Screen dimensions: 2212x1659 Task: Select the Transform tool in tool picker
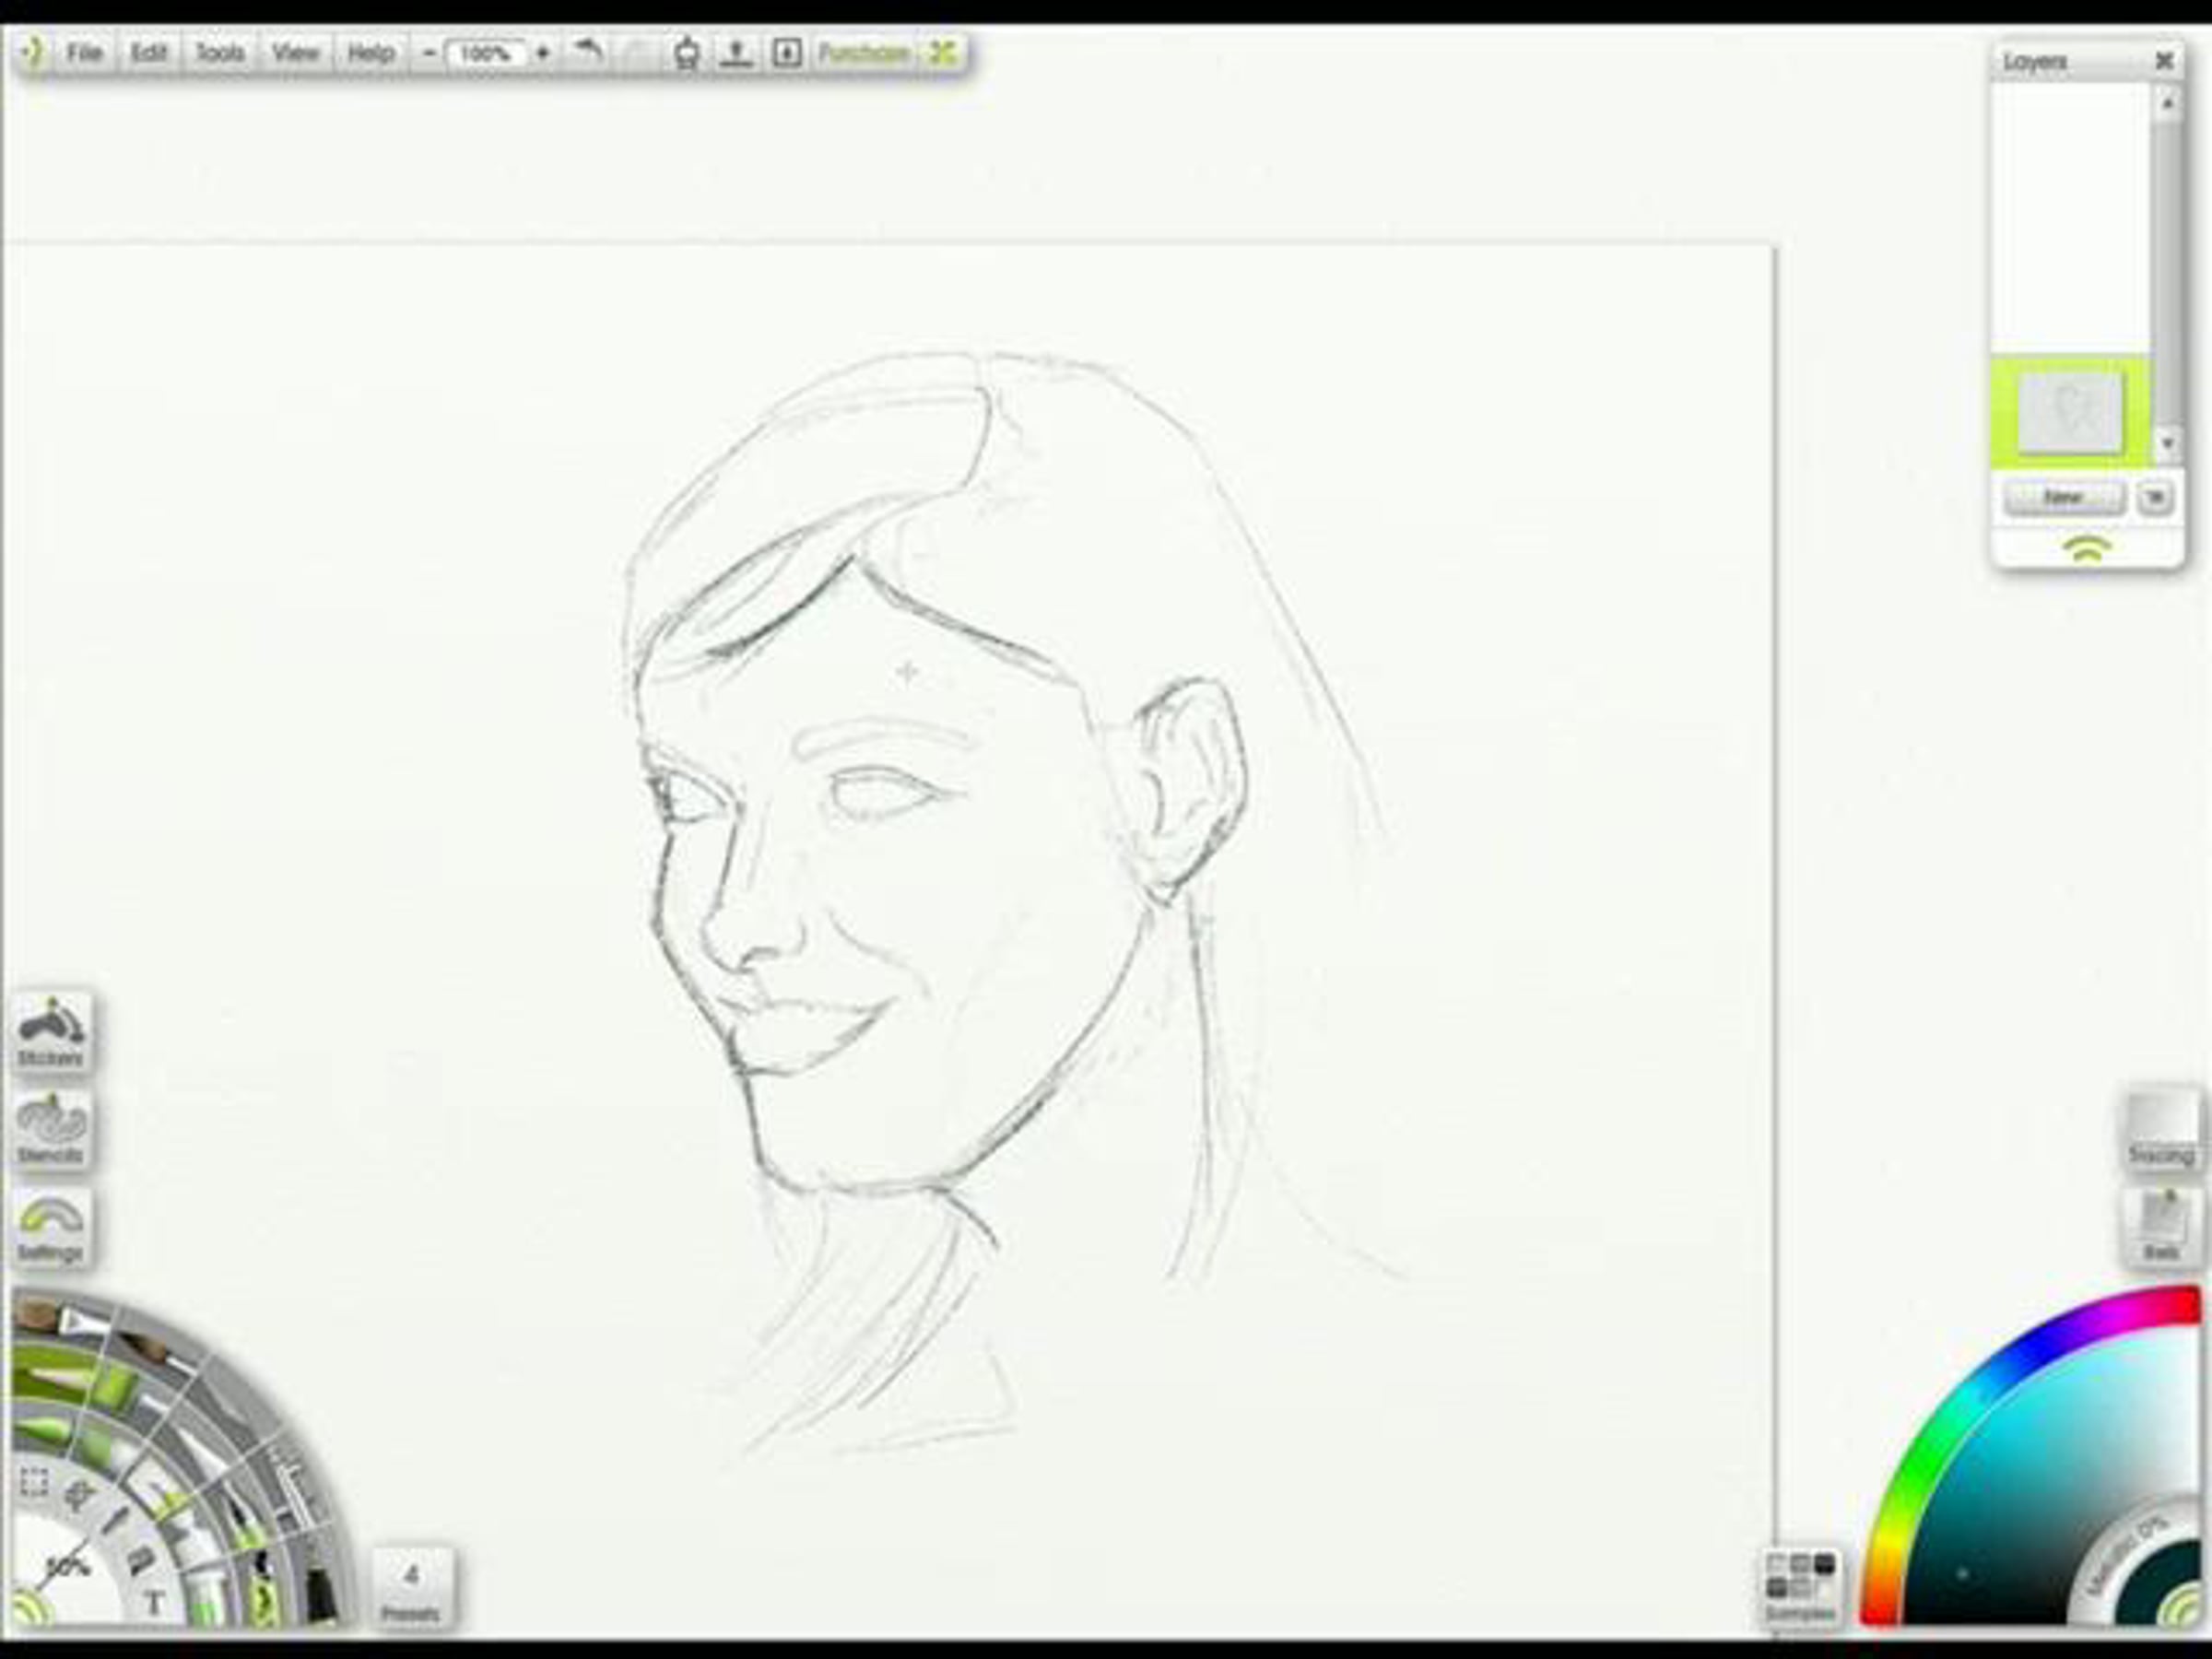(x=78, y=1495)
